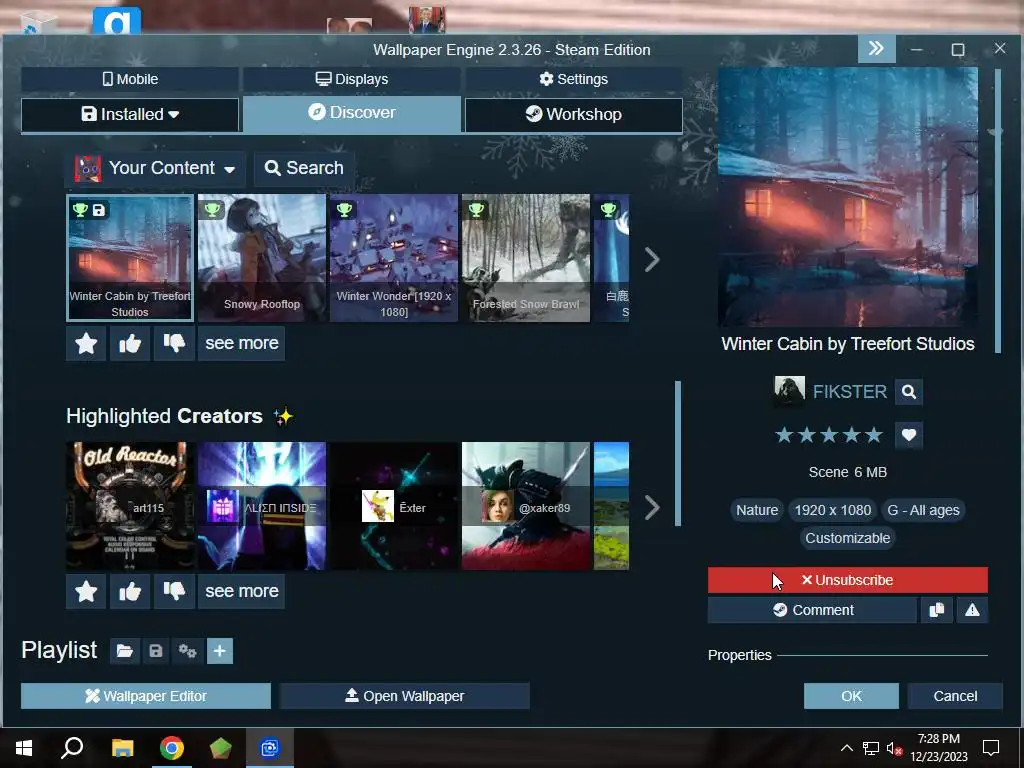Screen dimensions: 1024x768
Task: Confirm with the OK button
Action: [851, 696]
